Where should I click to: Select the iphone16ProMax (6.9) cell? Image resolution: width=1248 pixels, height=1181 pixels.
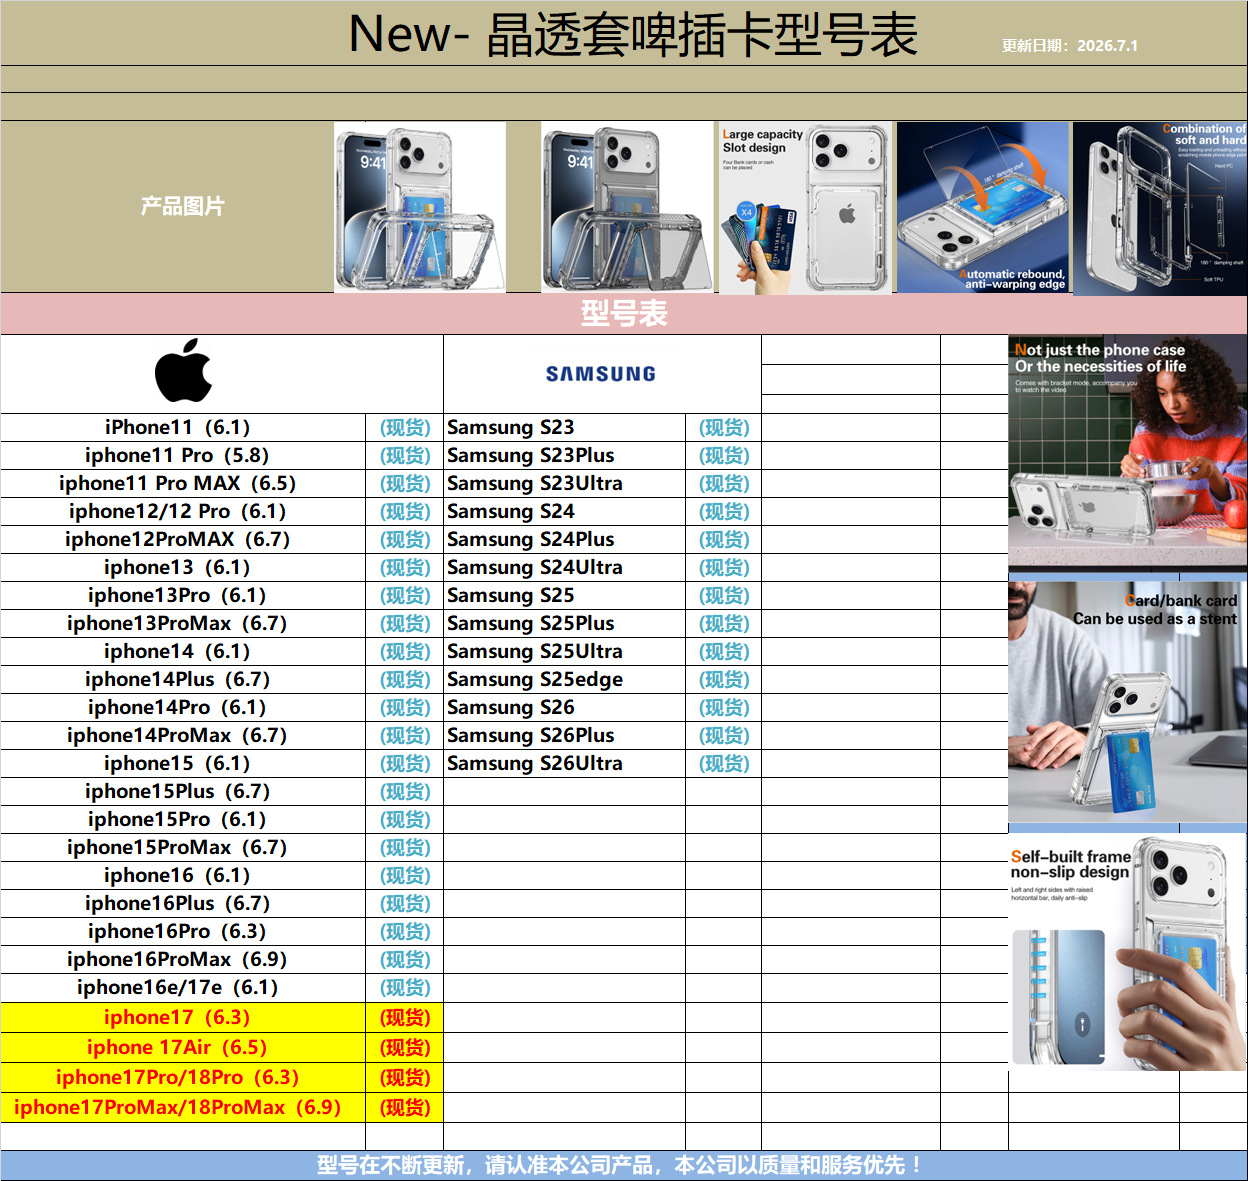click(183, 960)
